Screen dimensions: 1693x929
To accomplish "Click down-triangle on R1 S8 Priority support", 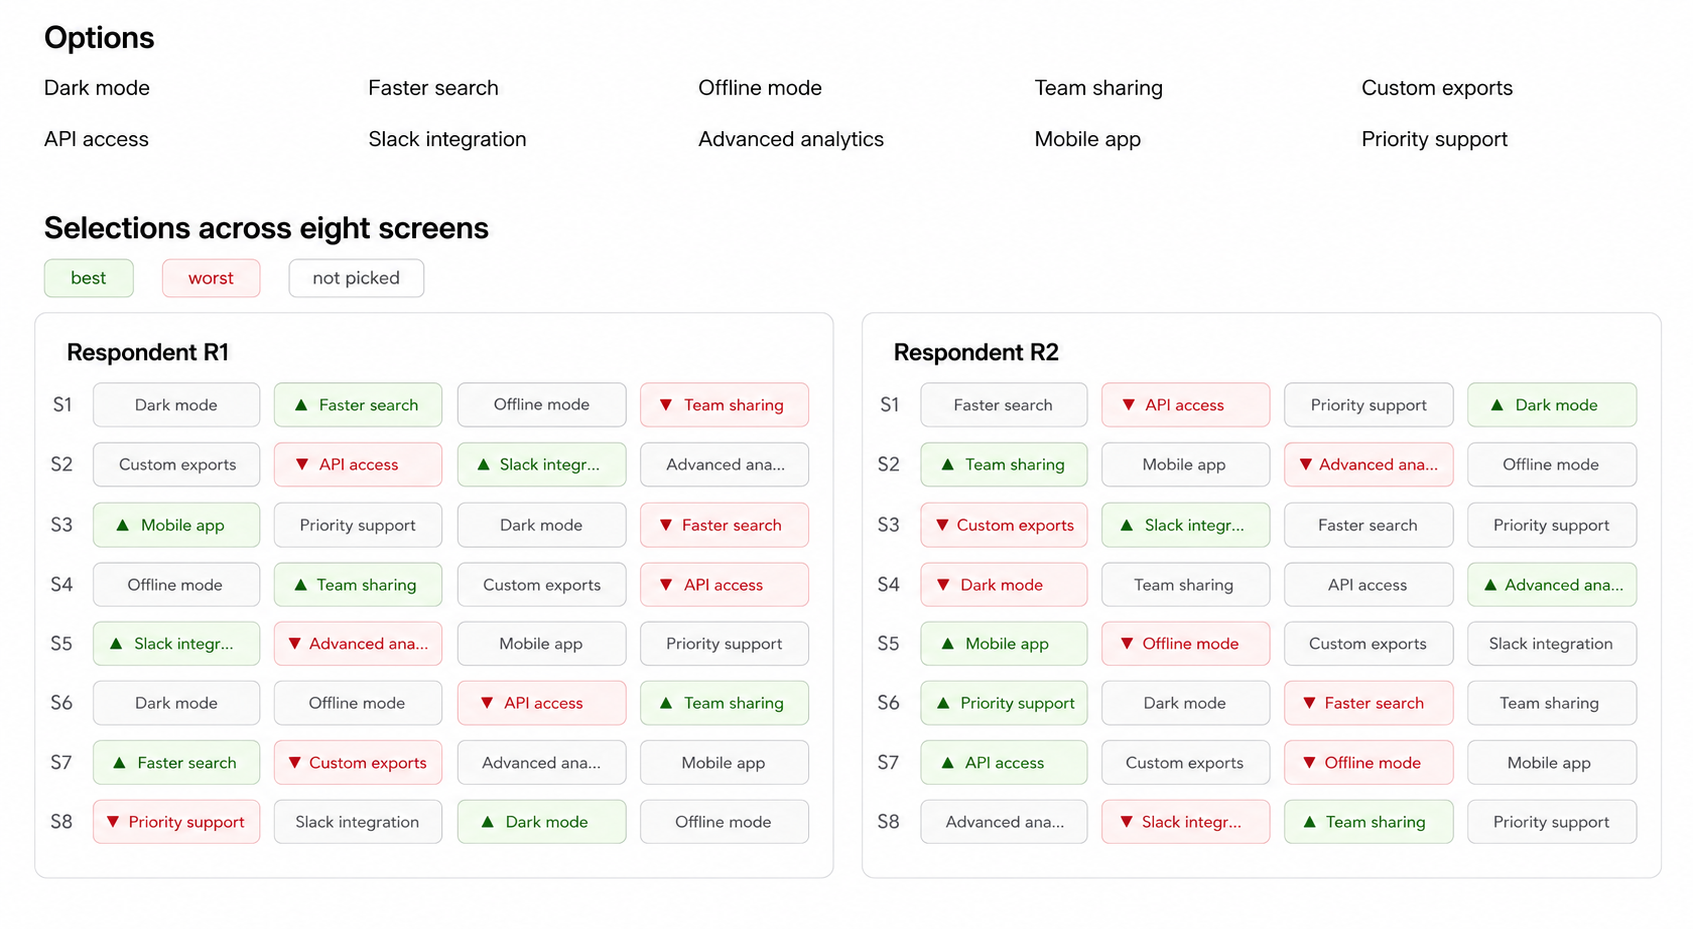I will click(x=113, y=821).
